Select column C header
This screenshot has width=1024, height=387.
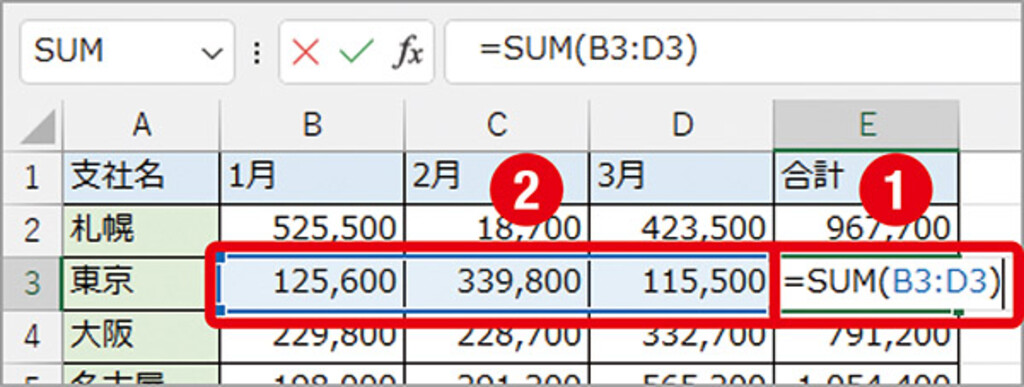497,125
